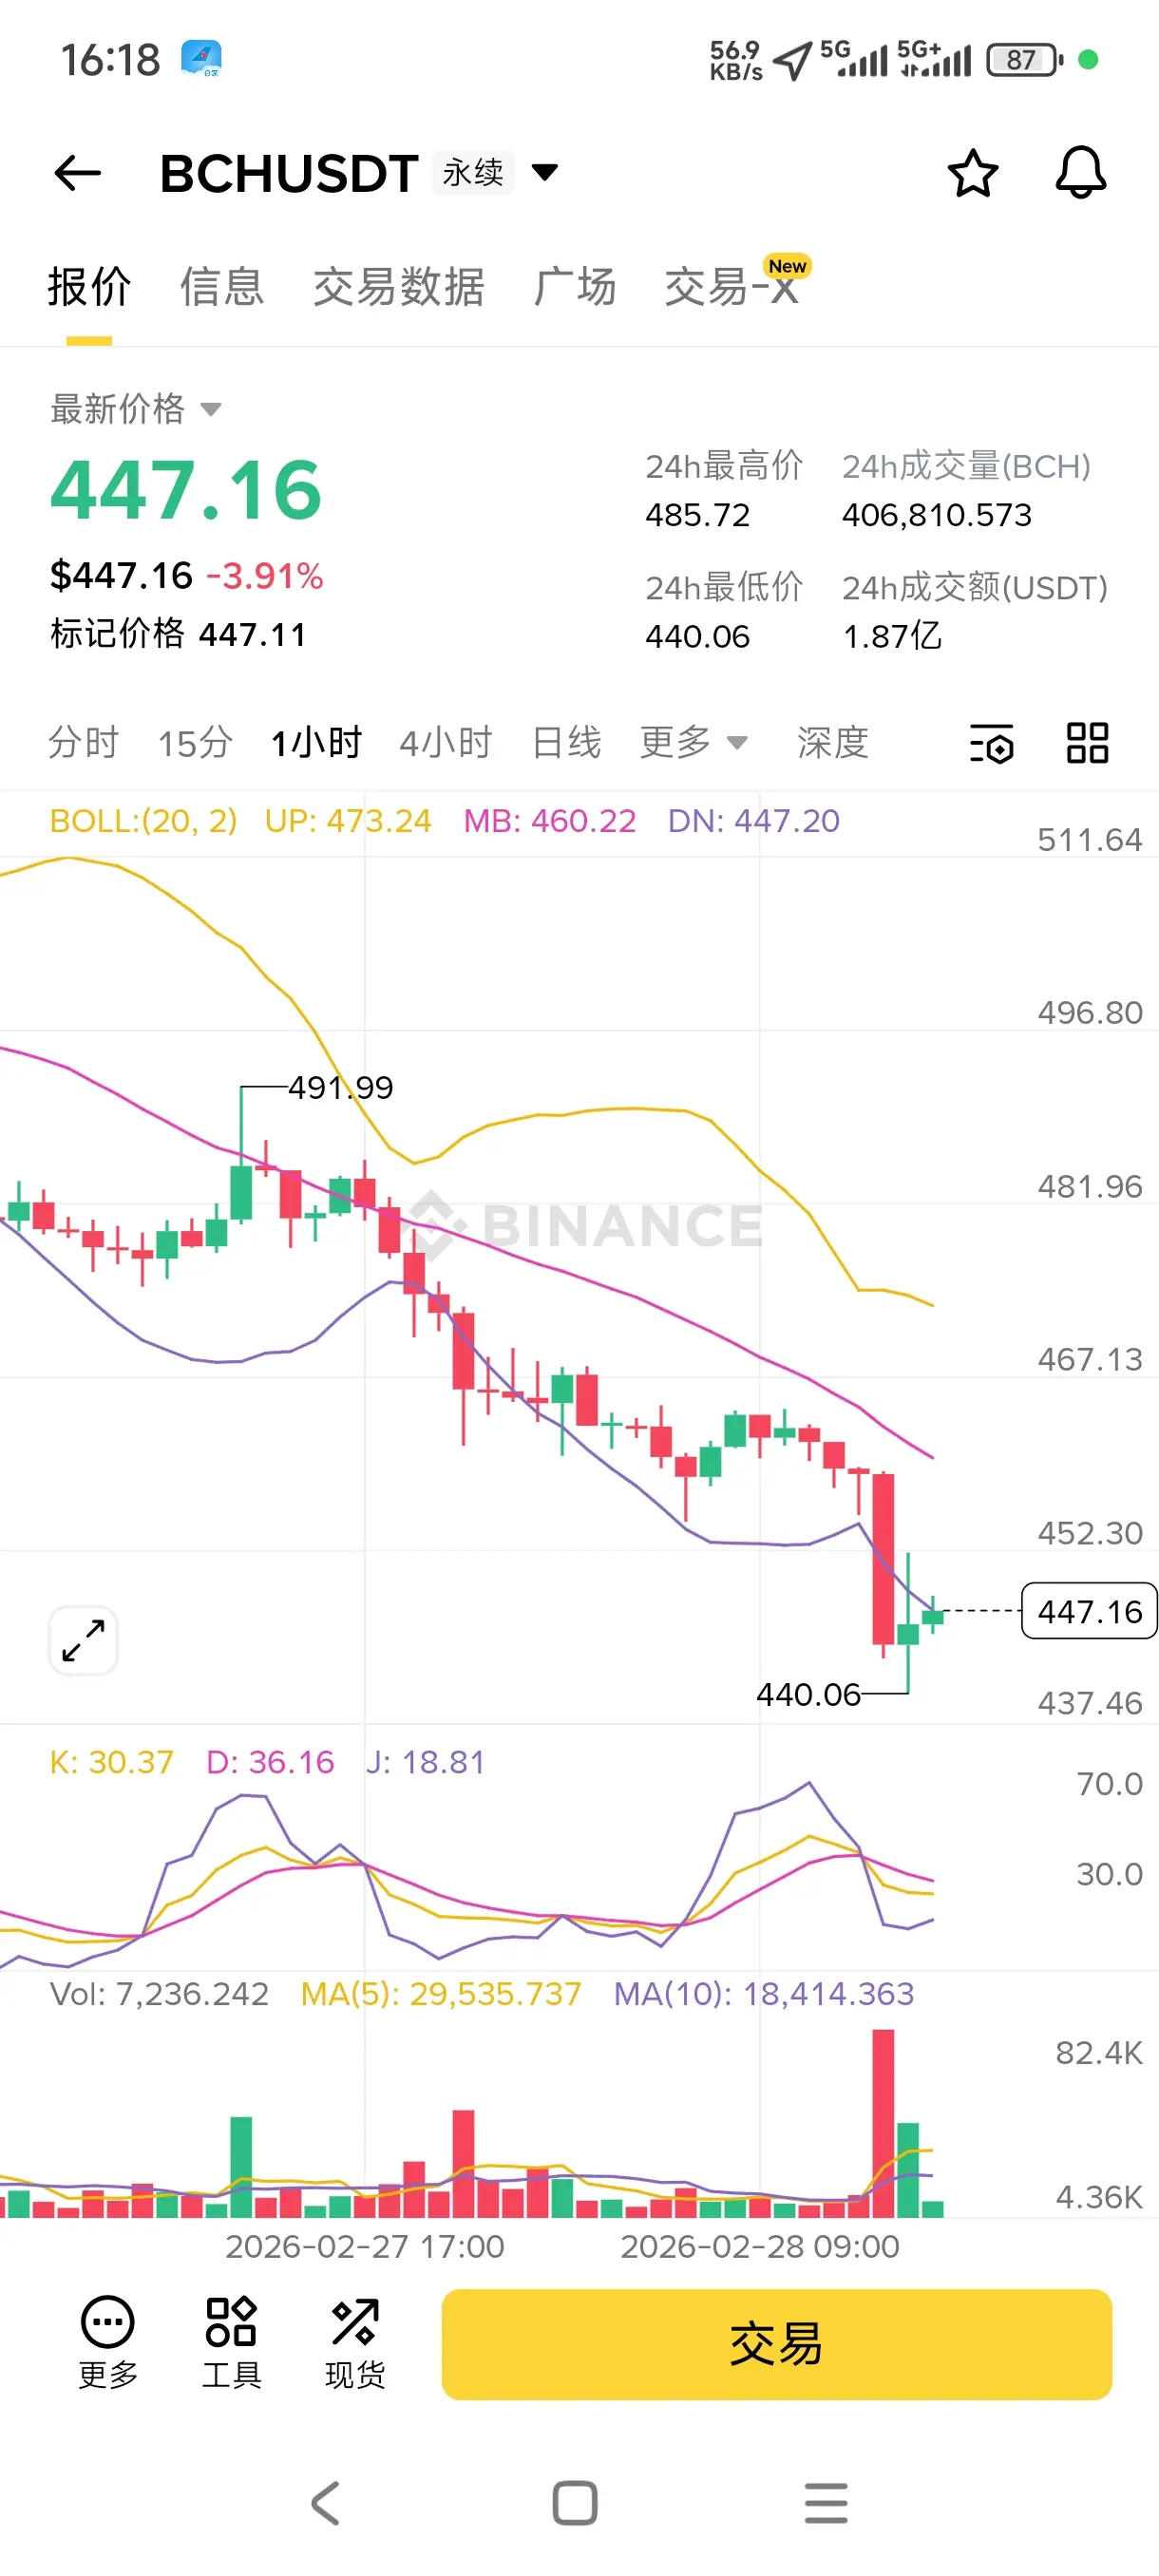Tap 永续 perpetual label

pyautogui.click(x=473, y=172)
